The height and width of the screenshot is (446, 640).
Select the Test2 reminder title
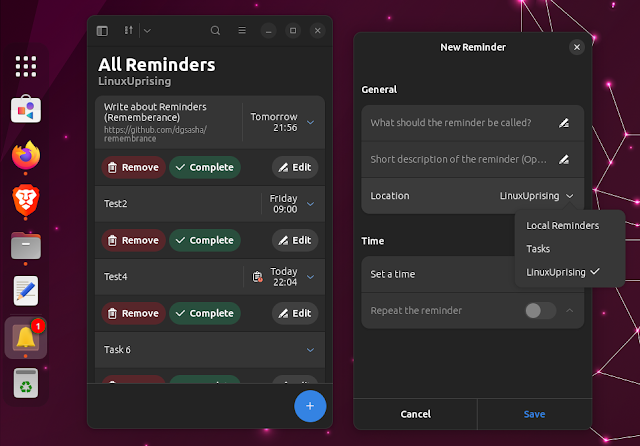(116, 204)
